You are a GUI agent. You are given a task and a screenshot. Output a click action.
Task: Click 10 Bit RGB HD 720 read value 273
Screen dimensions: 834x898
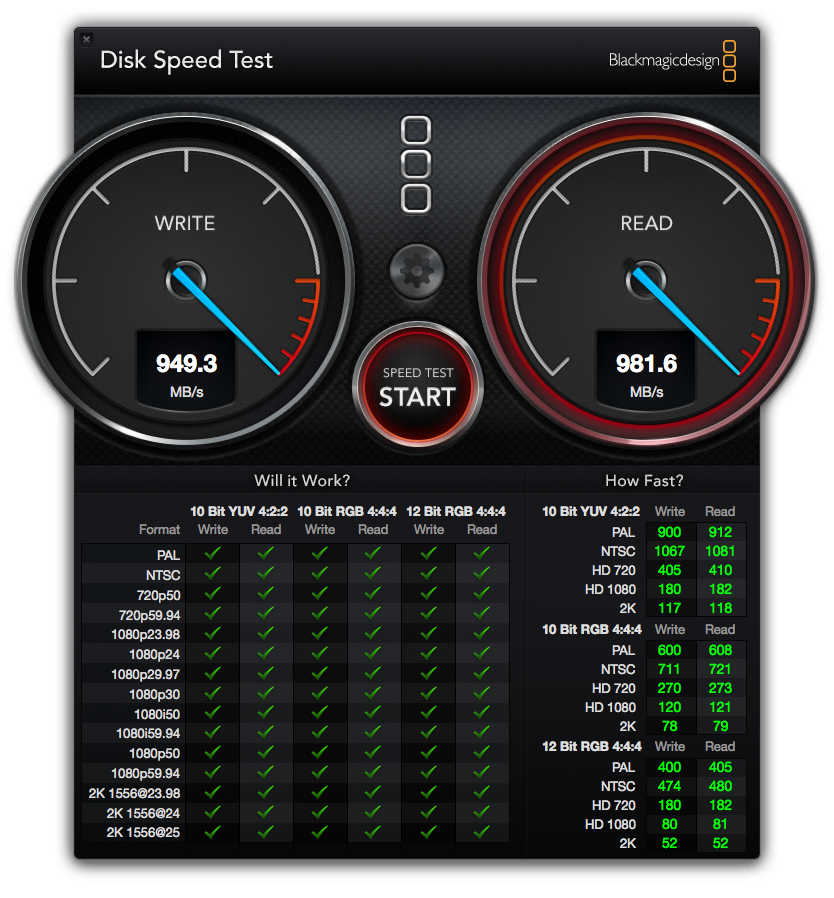pos(720,688)
